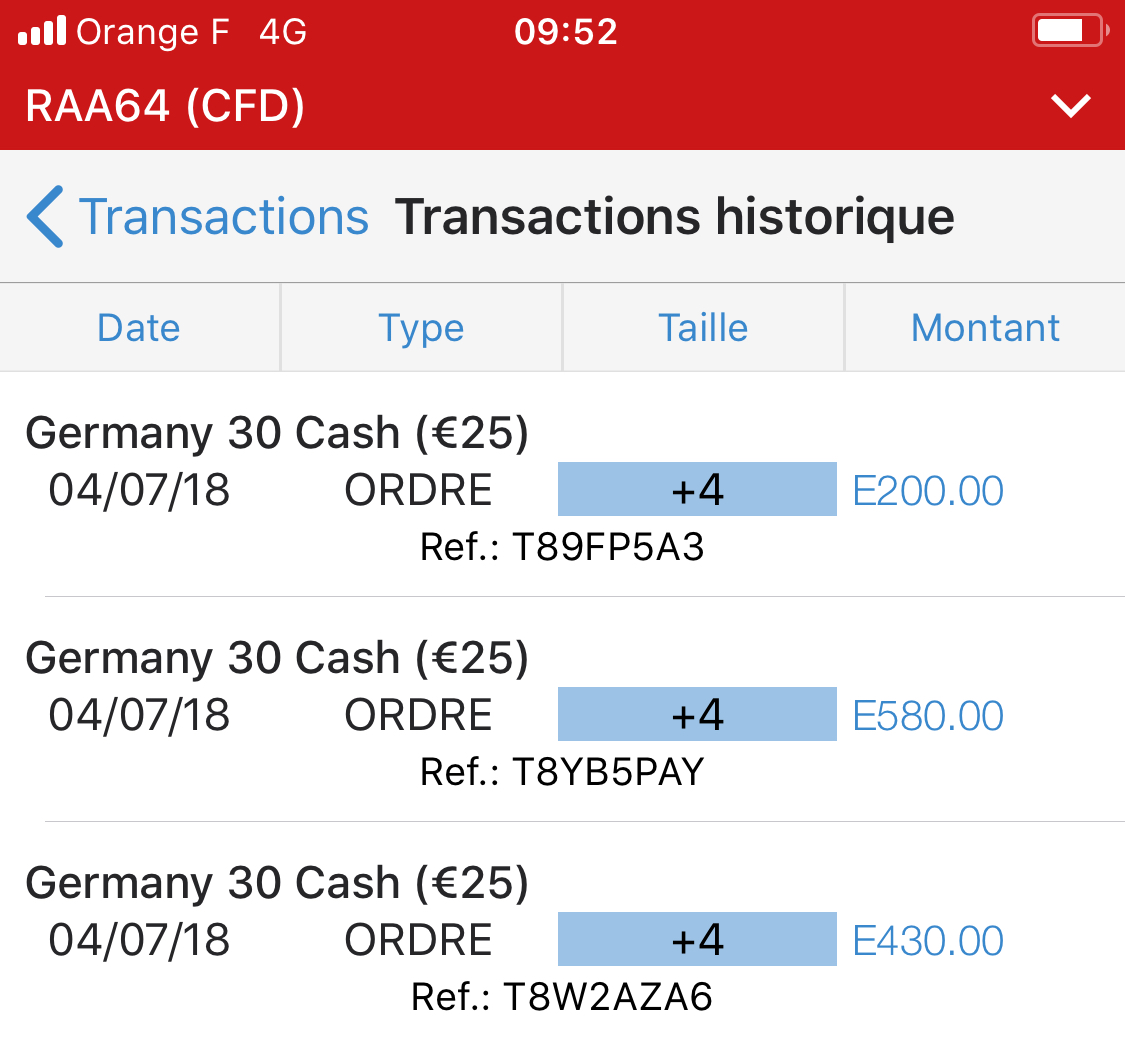Tap the battery status icon
The width and height of the screenshot is (1125, 1044).
(x=1067, y=31)
